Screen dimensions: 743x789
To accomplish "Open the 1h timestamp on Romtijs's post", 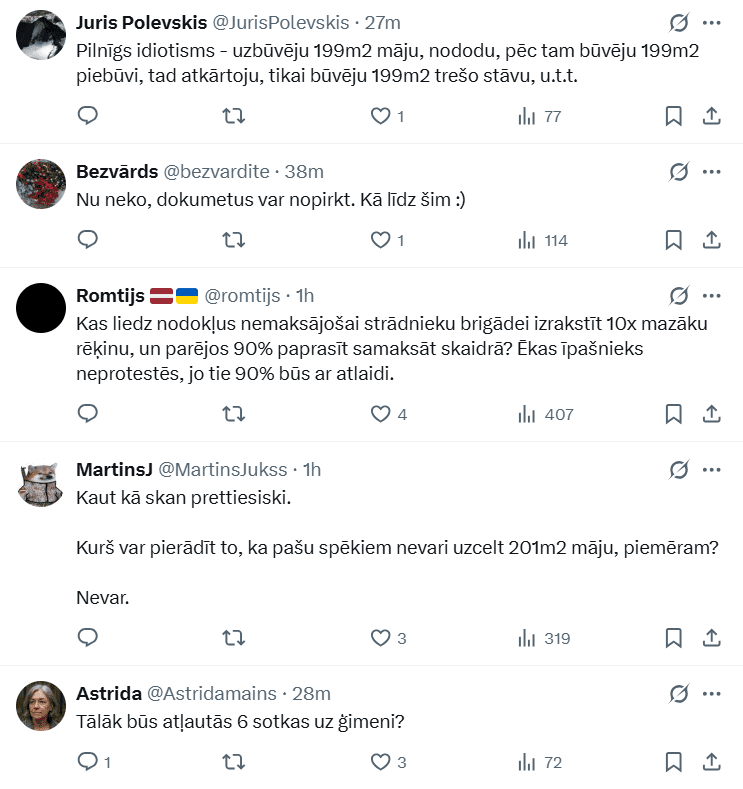I will coord(305,295).
